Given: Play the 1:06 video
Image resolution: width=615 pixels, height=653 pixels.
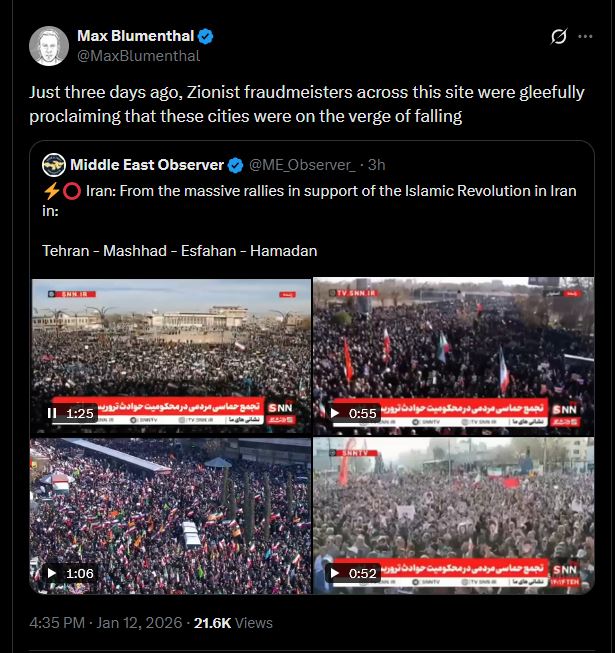Looking at the screenshot, I should tap(52, 573).
